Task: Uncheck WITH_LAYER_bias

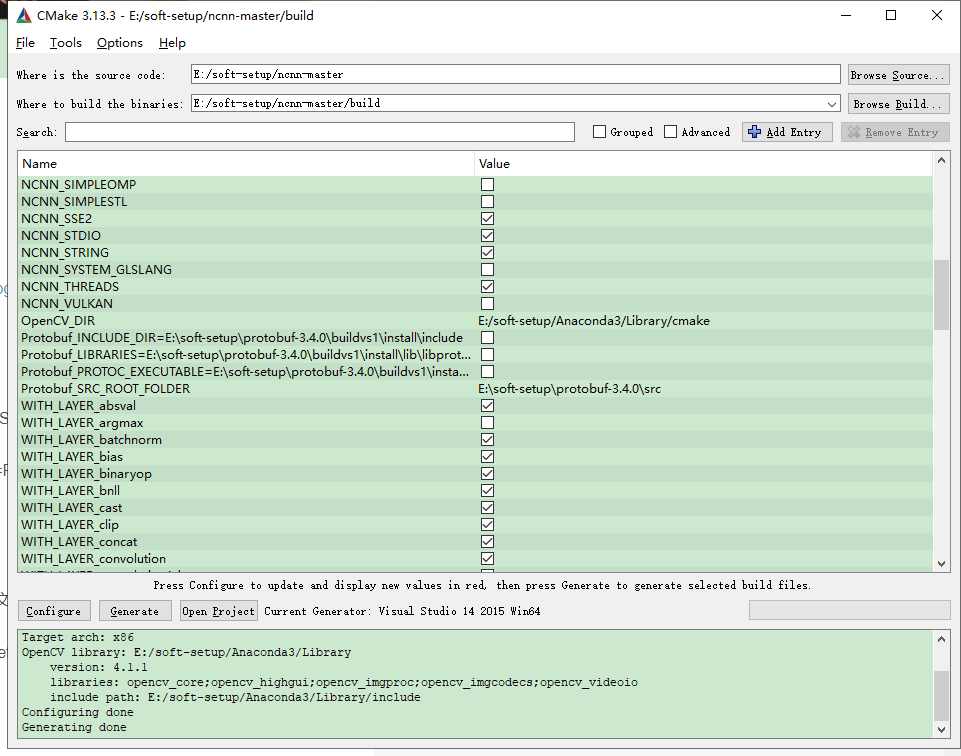Action: tap(487, 457)
